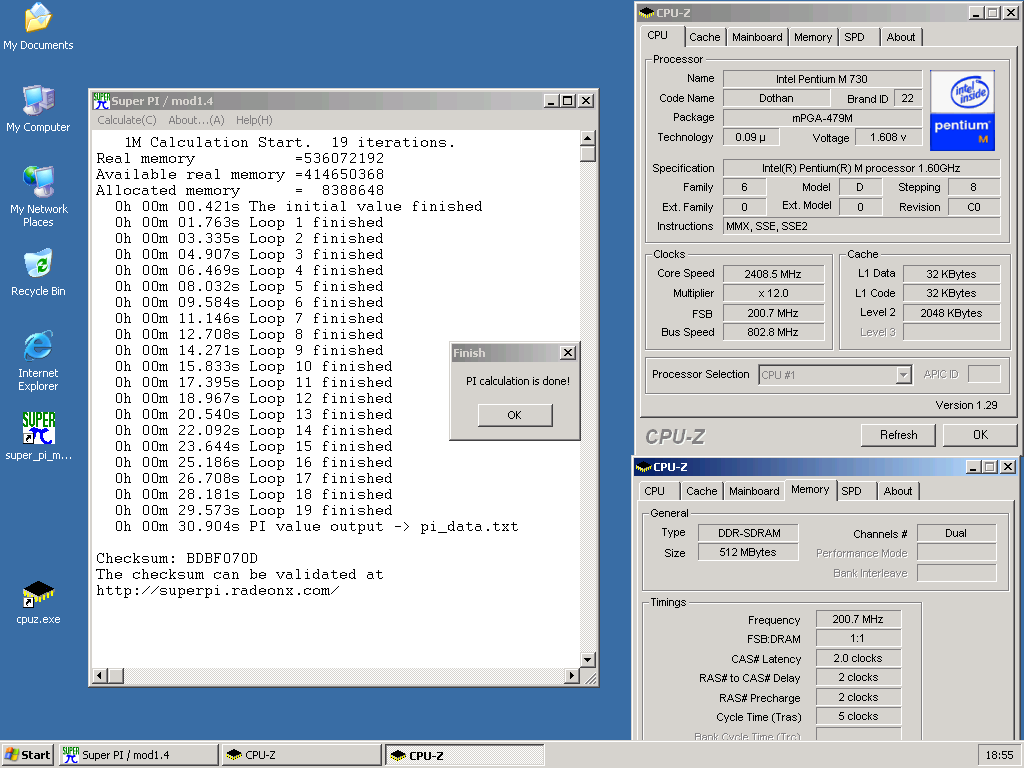Click the Specification field in CPU-Z
This screenshot has height=768, width=1024.
[x=861, y=168]
